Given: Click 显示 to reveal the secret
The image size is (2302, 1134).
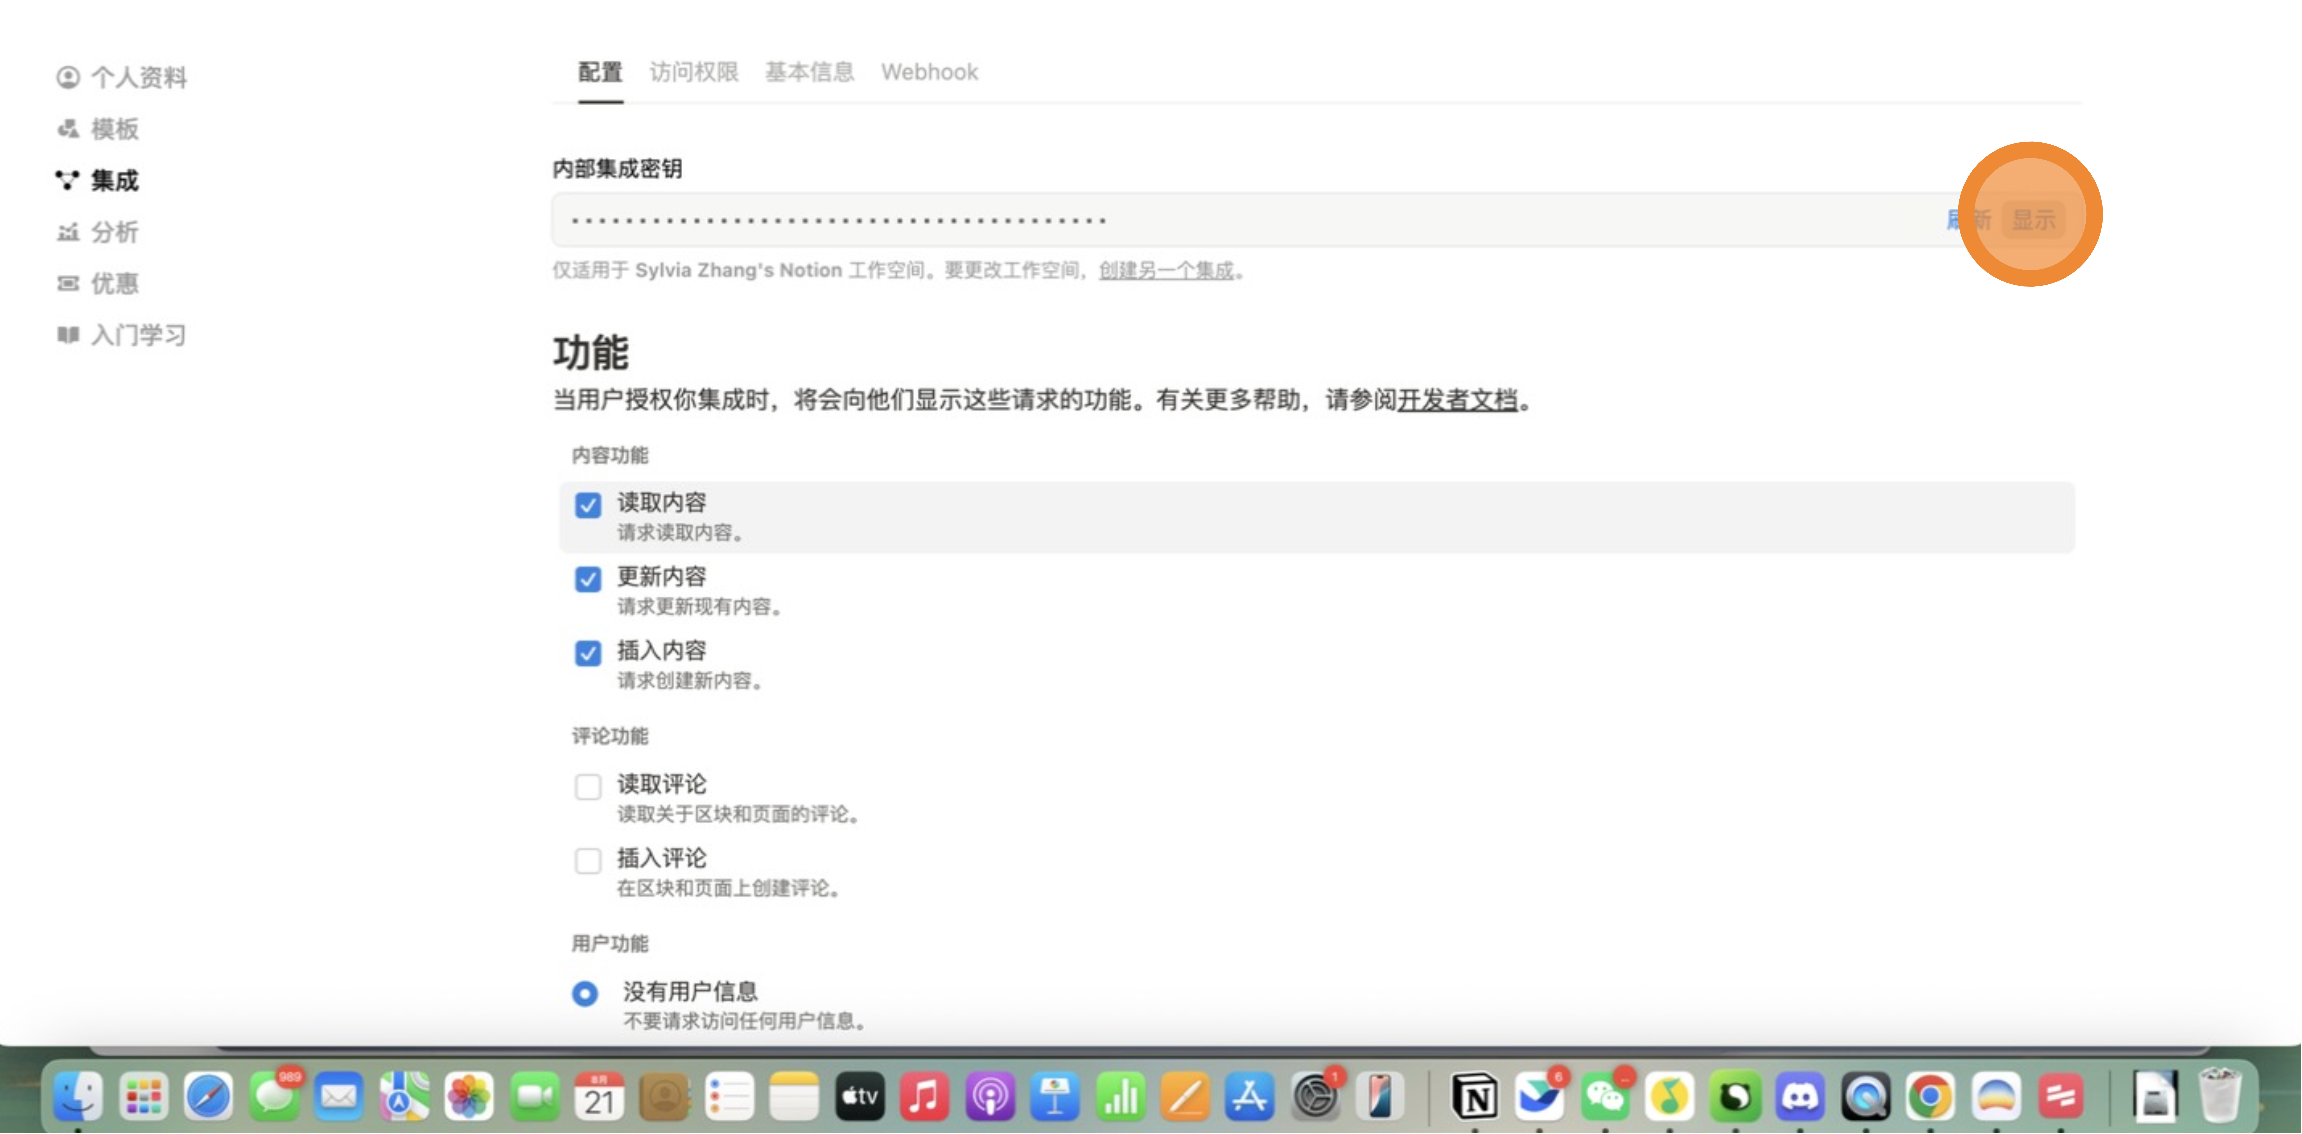Looking at the screenshot, I should click(2033, 220).
